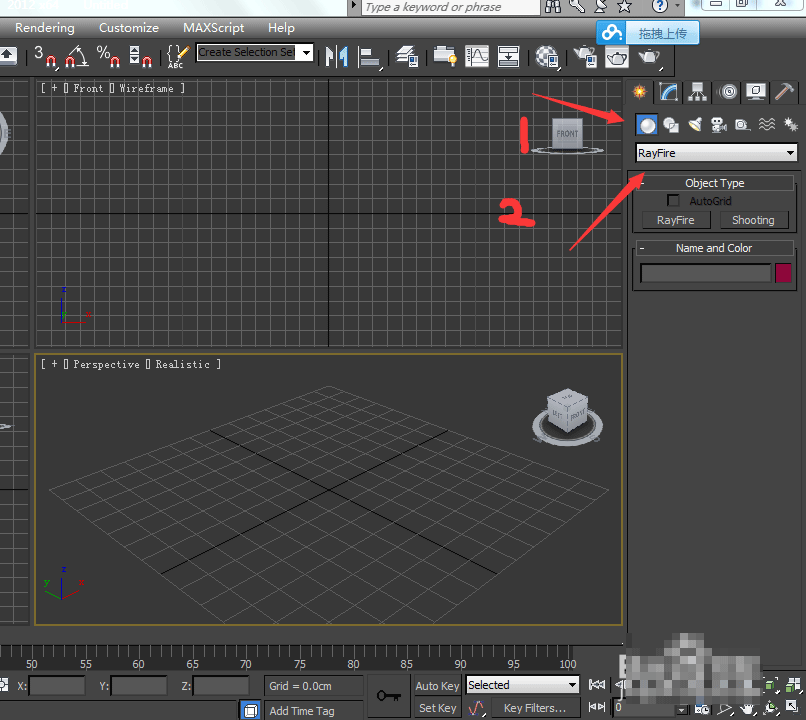Toggle Angle Snap

(x=76, y=56)
